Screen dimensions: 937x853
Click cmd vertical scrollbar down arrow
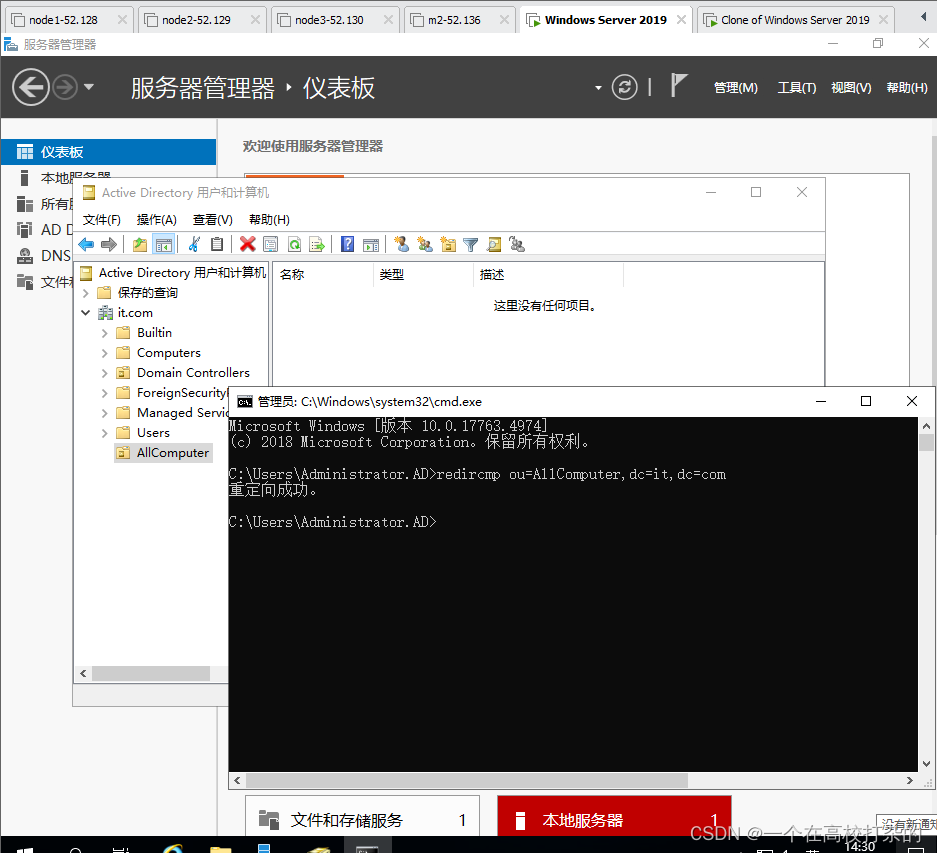[x=926, y=763]
